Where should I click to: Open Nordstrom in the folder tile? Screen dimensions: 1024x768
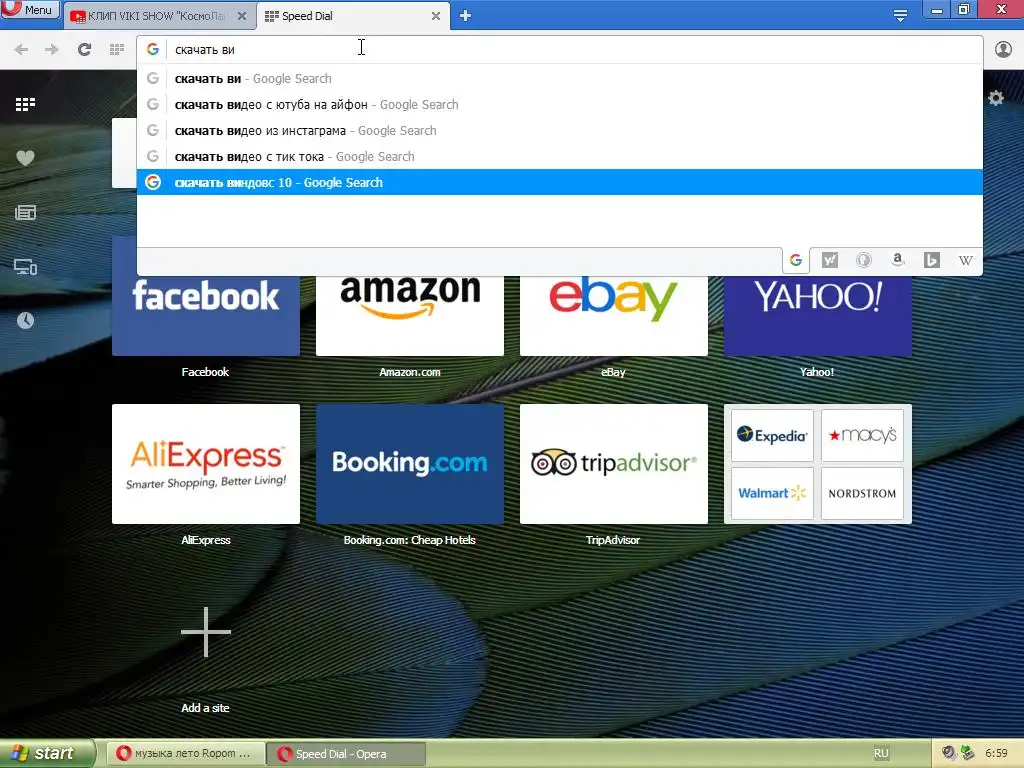click(862, 493)
